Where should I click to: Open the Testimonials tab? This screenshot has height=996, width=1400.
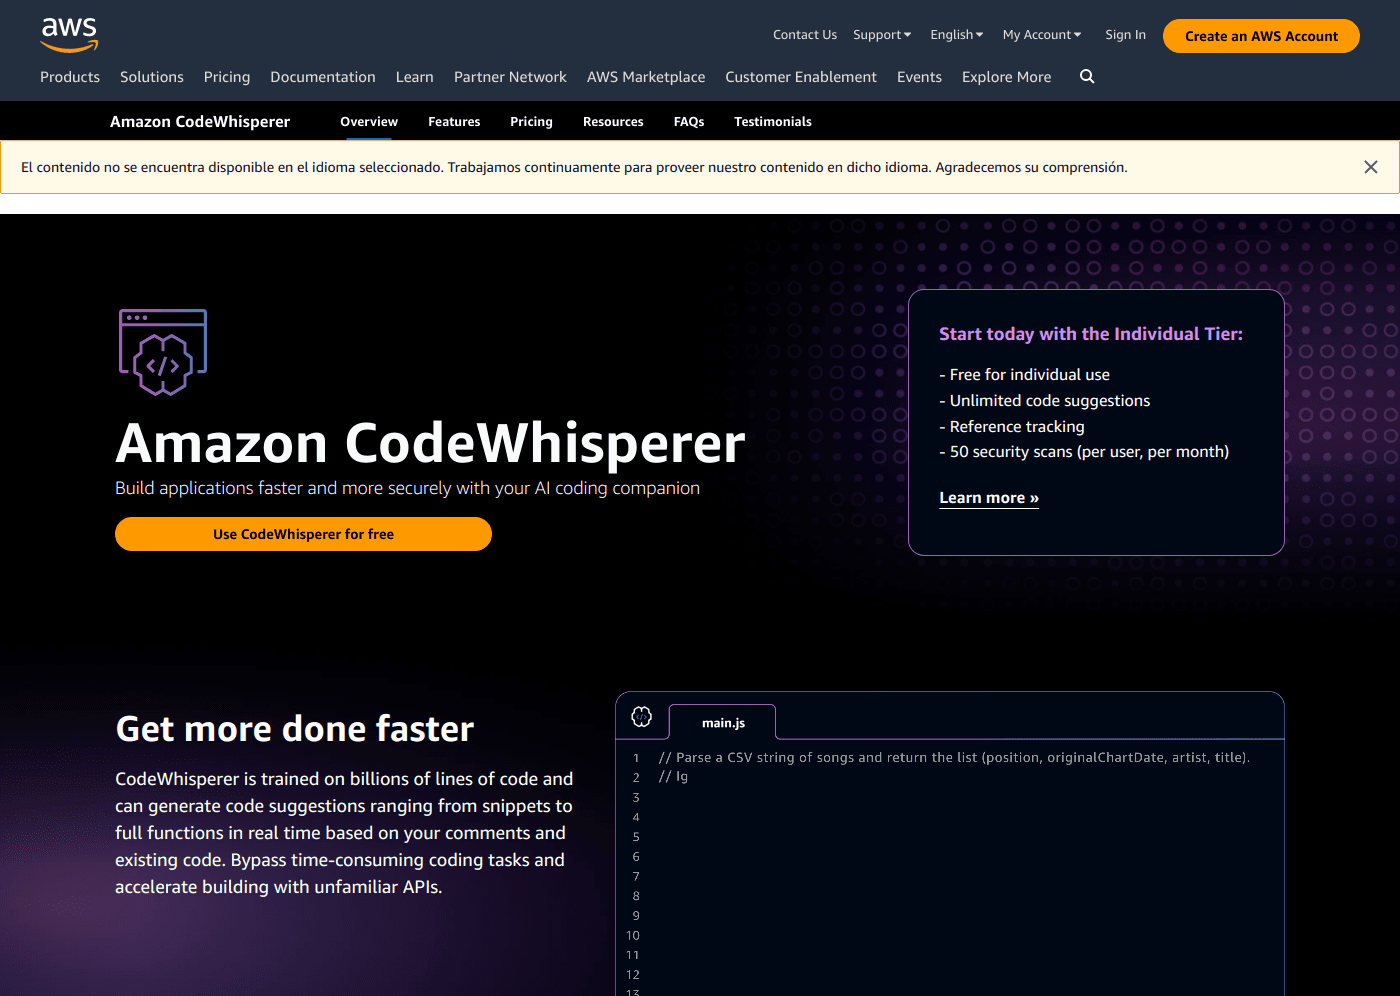click(773, 122)
